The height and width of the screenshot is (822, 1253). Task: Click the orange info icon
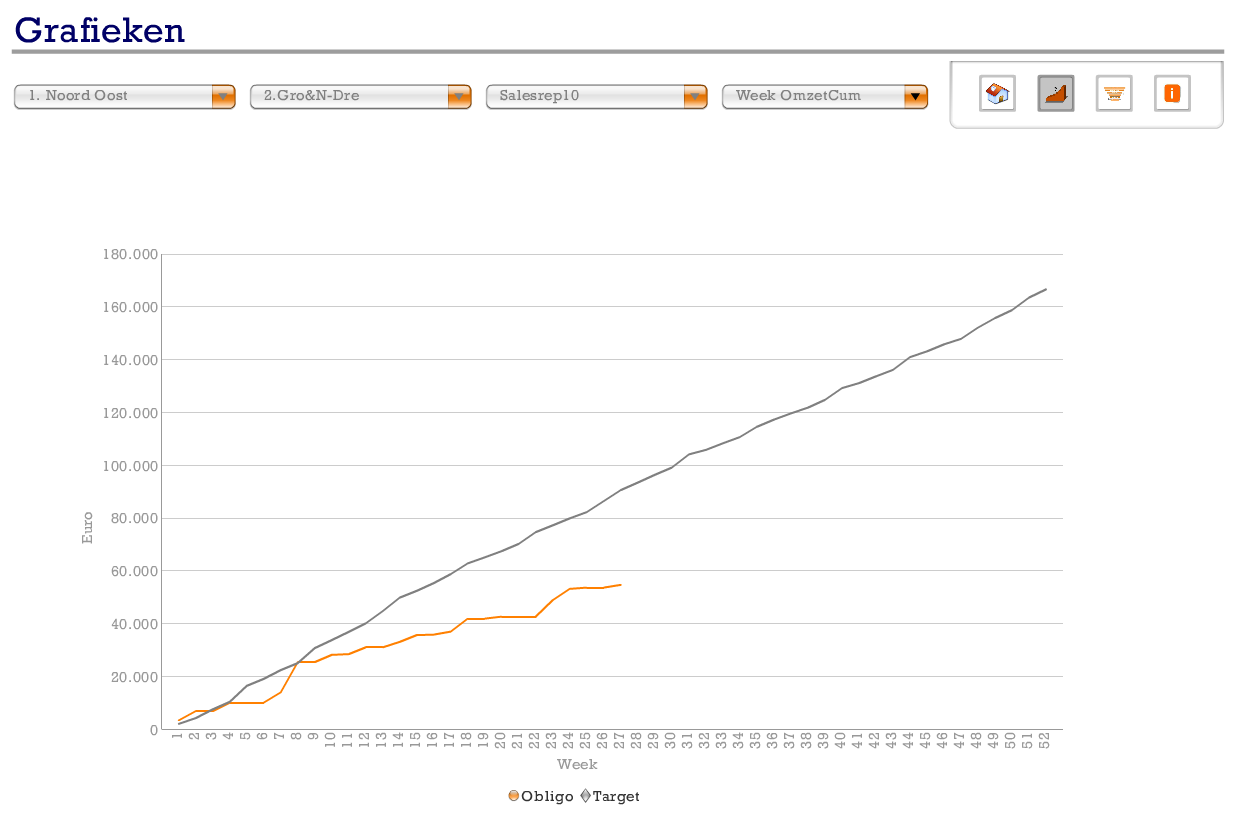[x=1172, y=94]
